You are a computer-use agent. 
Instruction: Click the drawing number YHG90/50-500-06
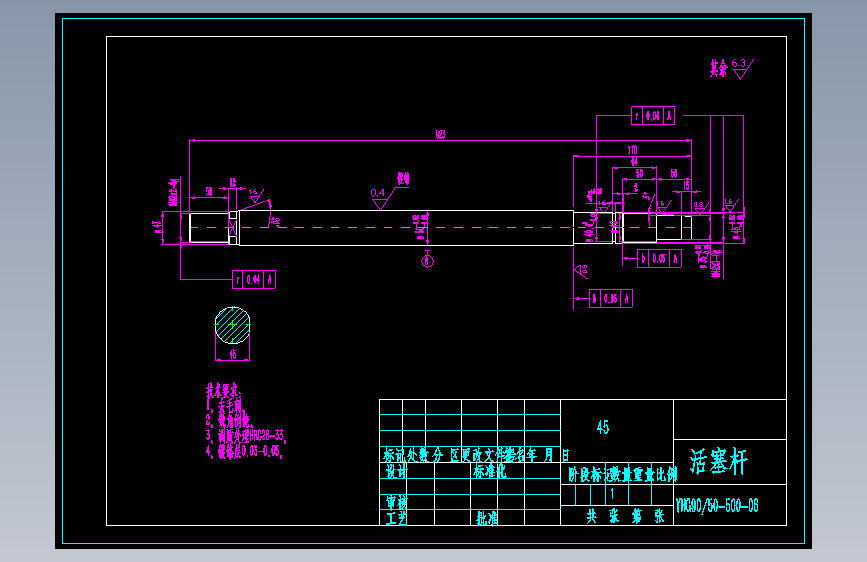(717, 506)
